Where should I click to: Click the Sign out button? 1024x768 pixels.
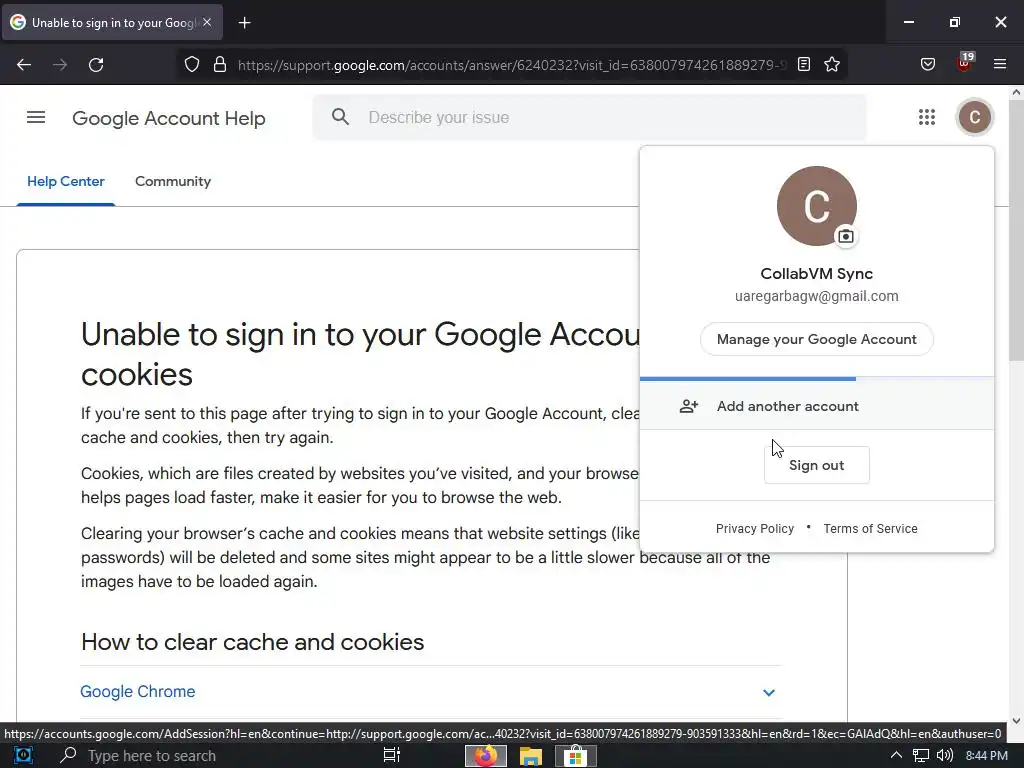tap(816, 465)
